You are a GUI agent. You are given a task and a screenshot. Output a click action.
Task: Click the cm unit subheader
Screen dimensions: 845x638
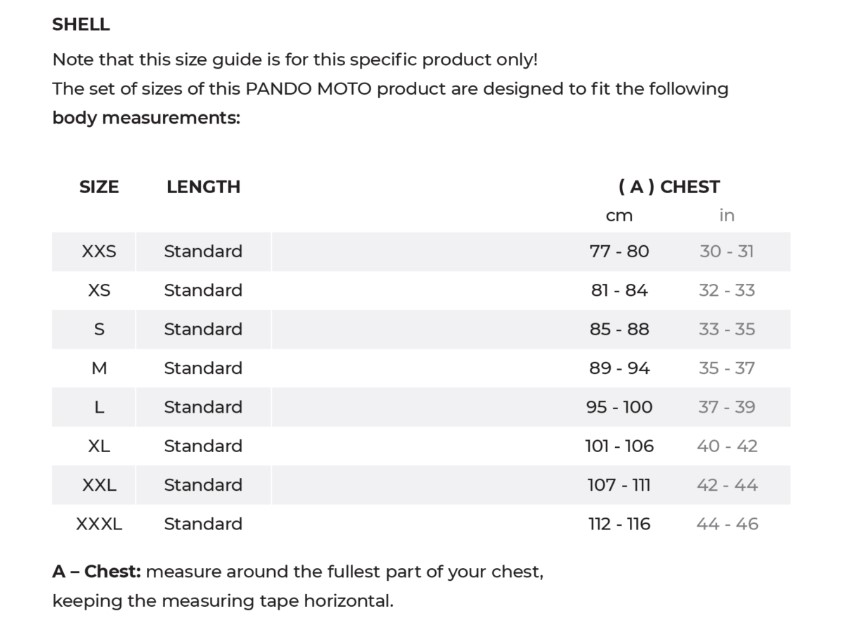[x=619, y=216]
